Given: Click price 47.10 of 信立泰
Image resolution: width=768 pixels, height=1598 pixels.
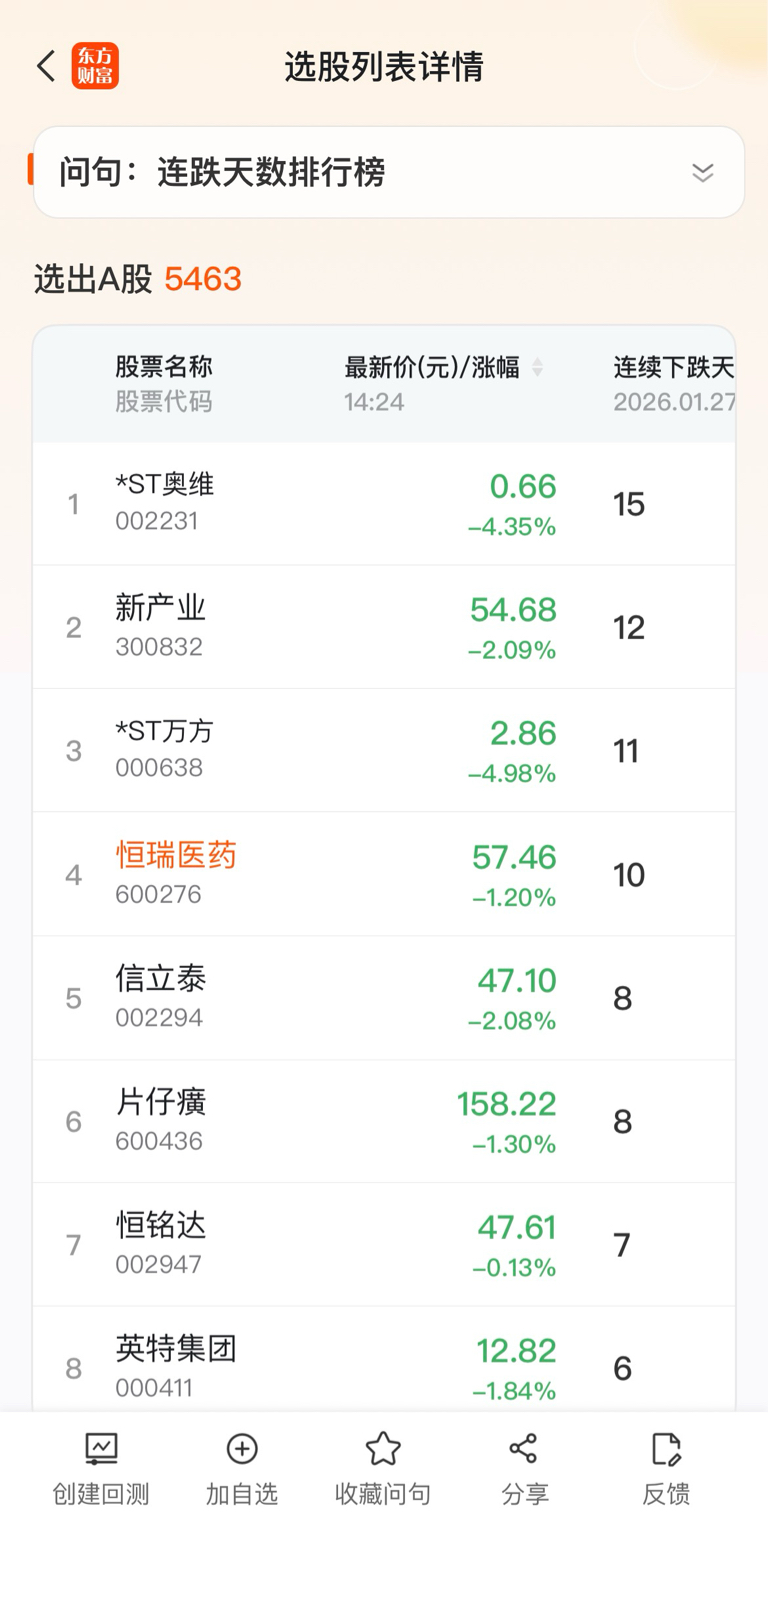Looking at the screenshot, I should [516, 980].
